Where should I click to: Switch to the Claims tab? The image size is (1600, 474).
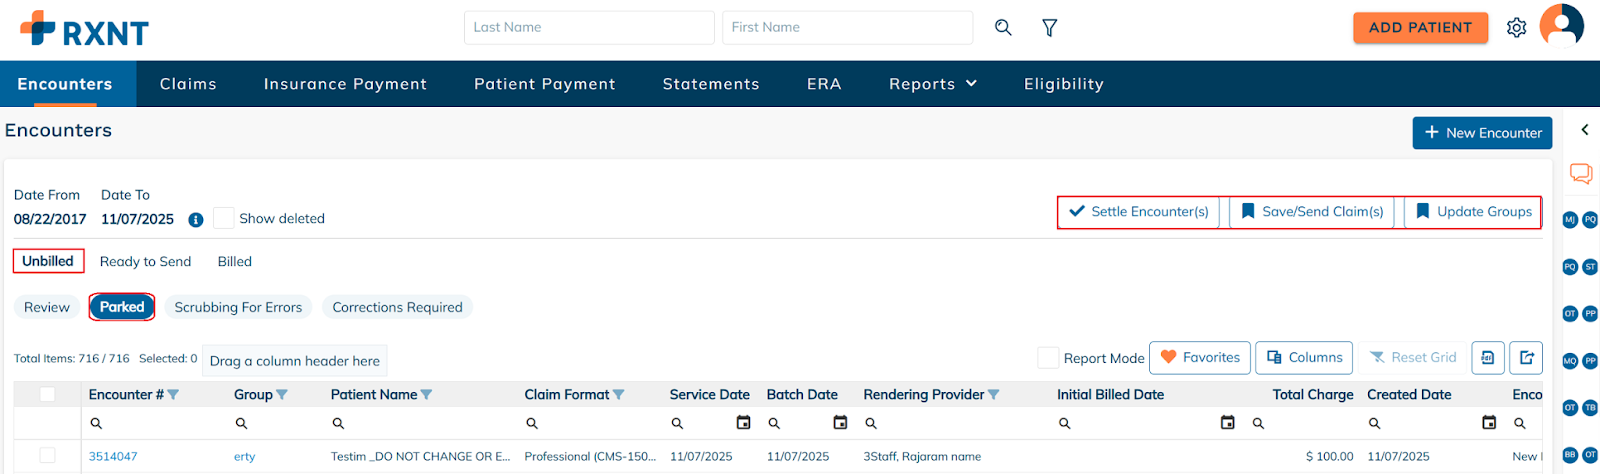[x=188, y=84]
